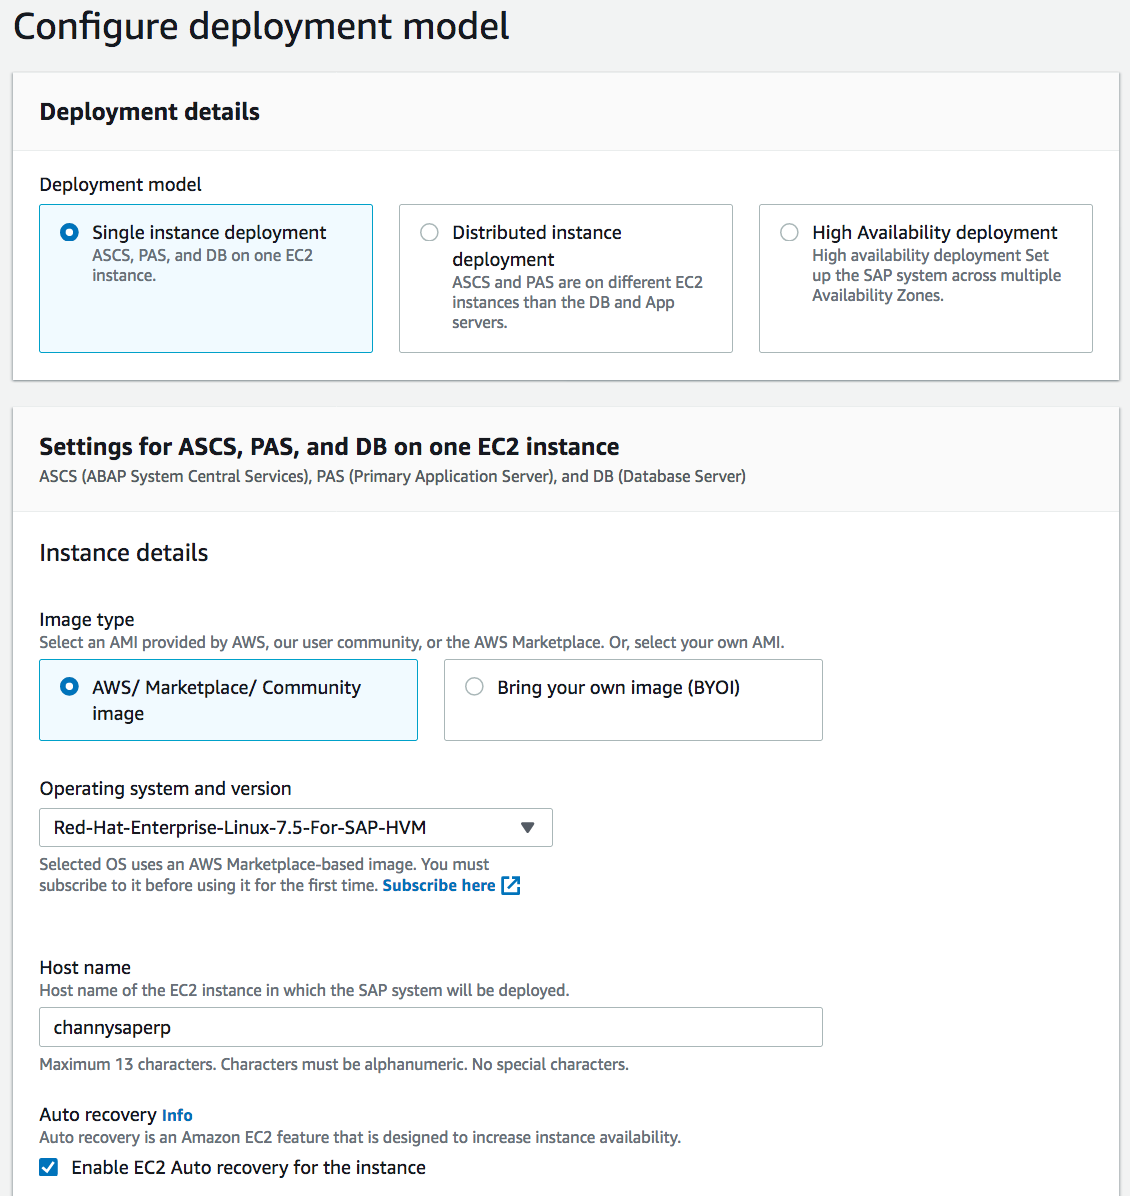The width and height of the screenshot is (1130, 1196).
Task: Click the Deployment details section header
Action: point(150,112)
